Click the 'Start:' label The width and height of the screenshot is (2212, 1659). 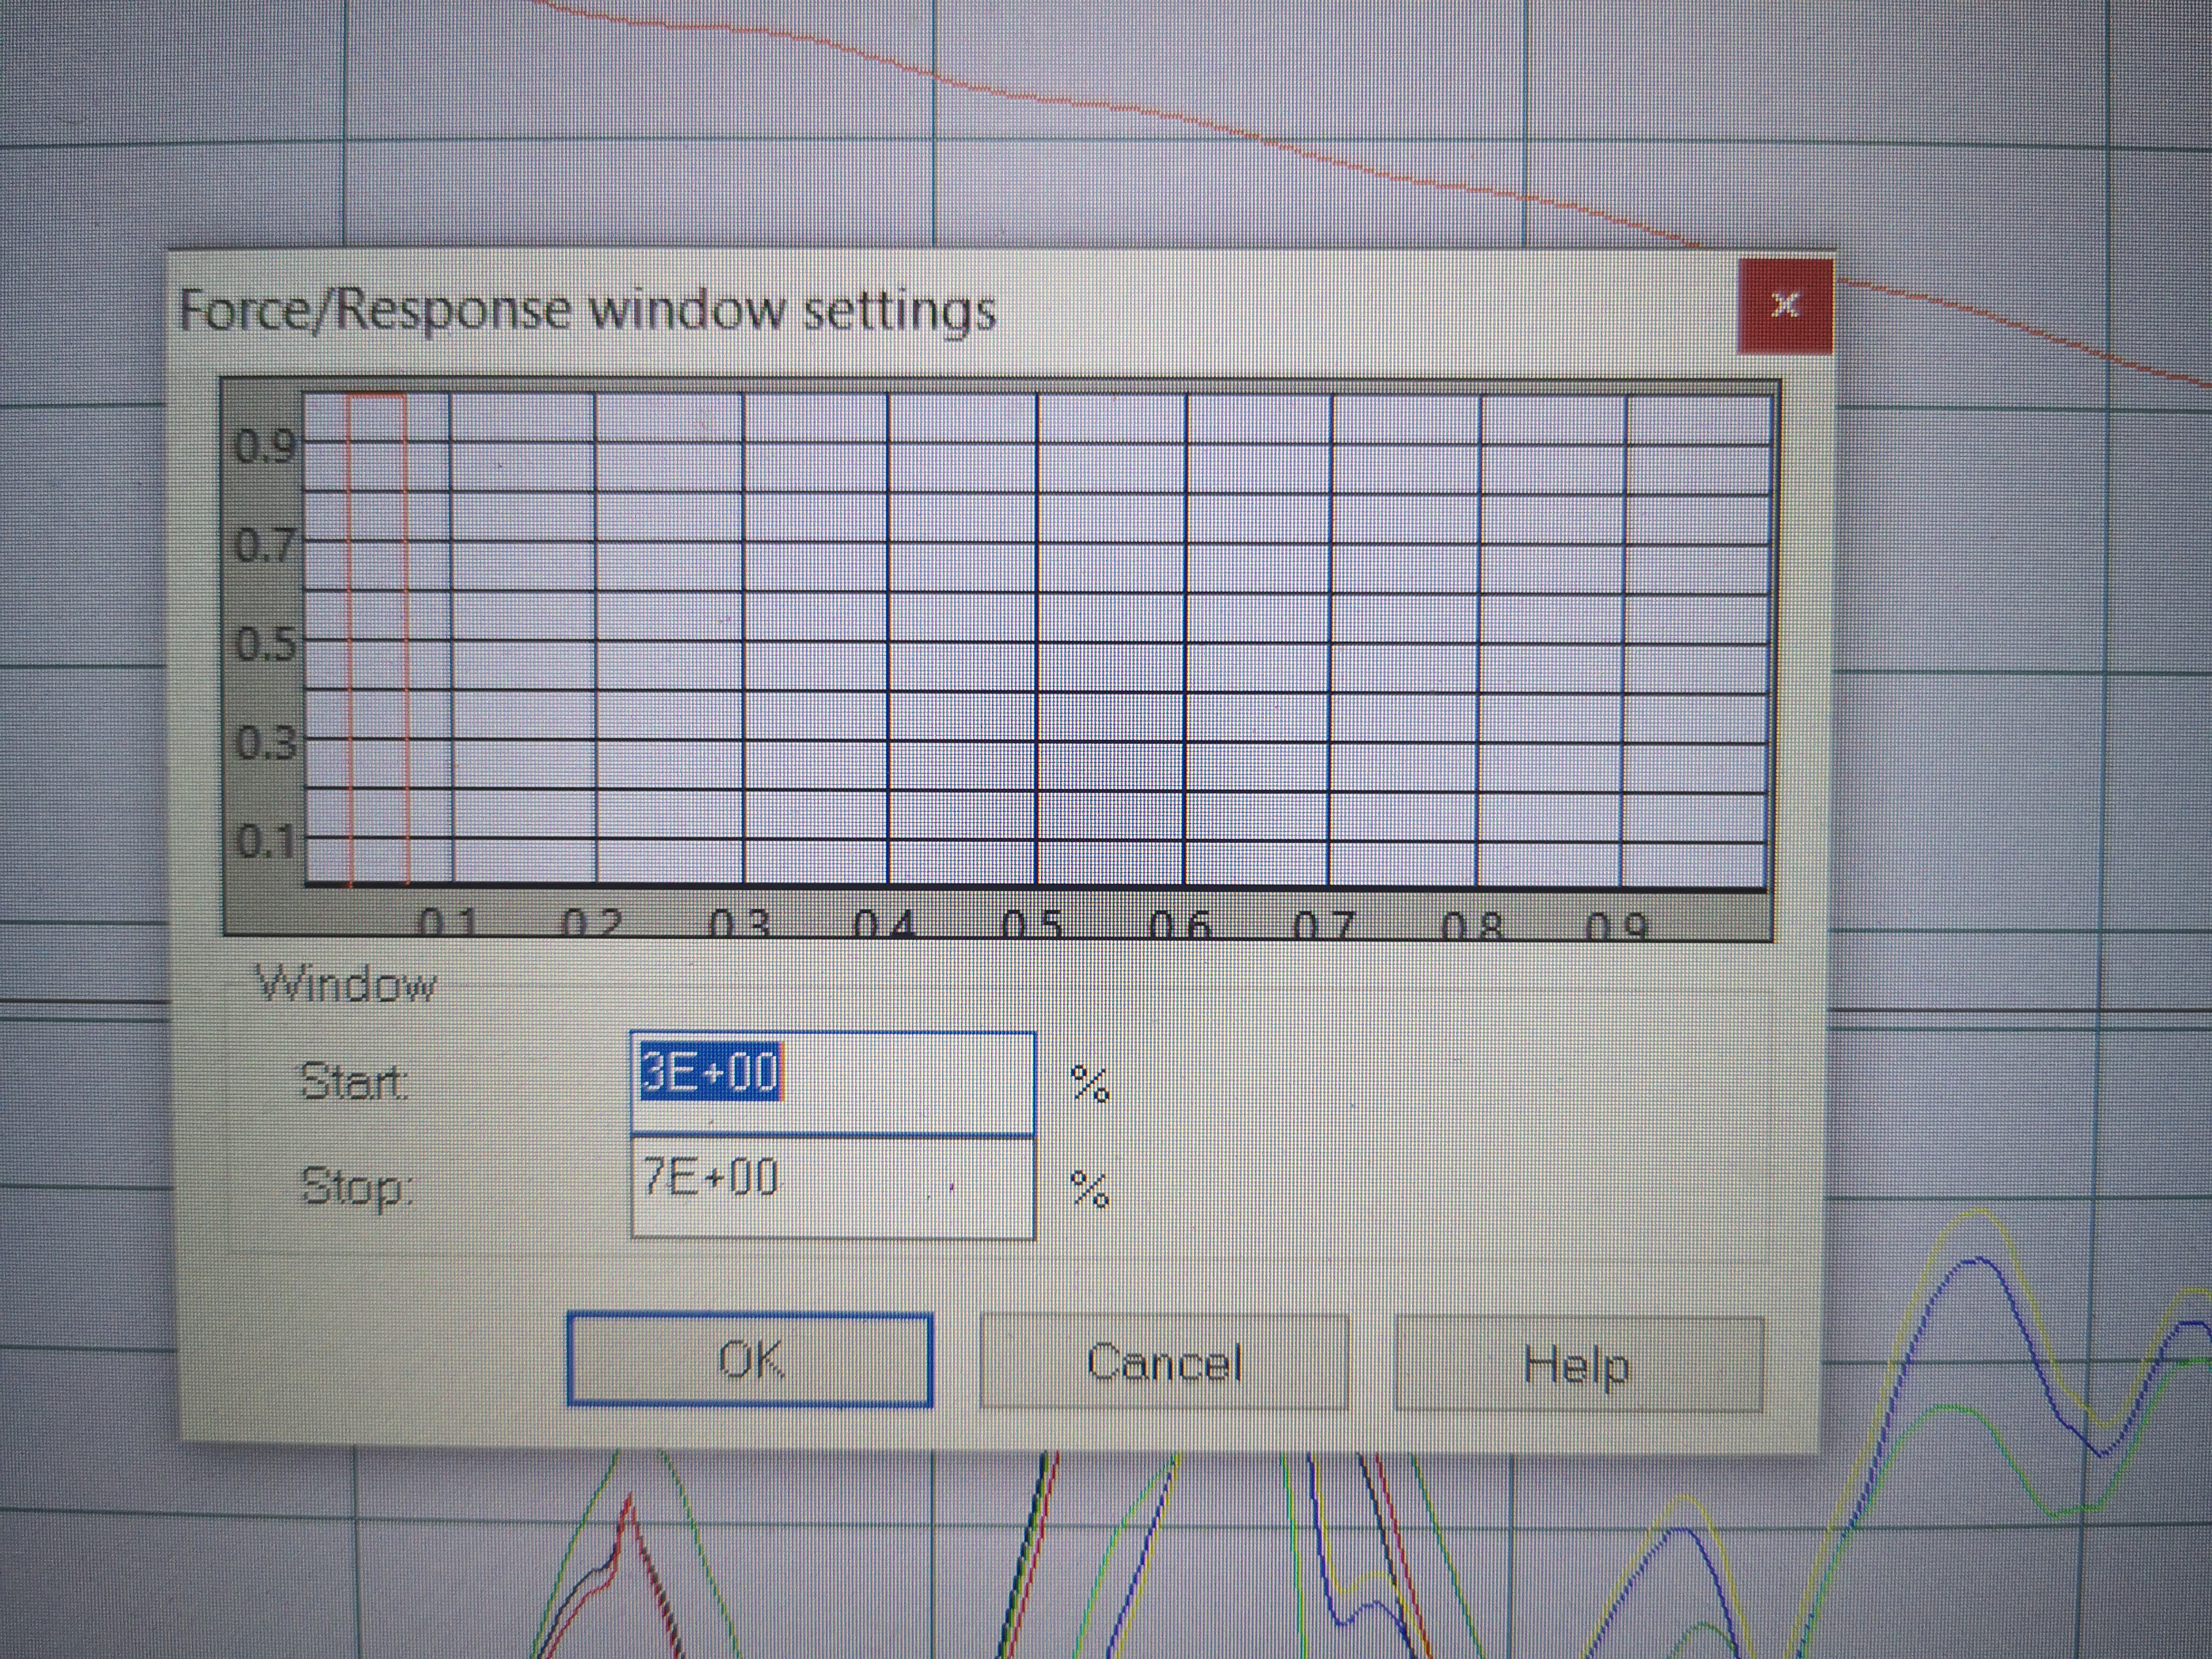[x=355, y=1082]
